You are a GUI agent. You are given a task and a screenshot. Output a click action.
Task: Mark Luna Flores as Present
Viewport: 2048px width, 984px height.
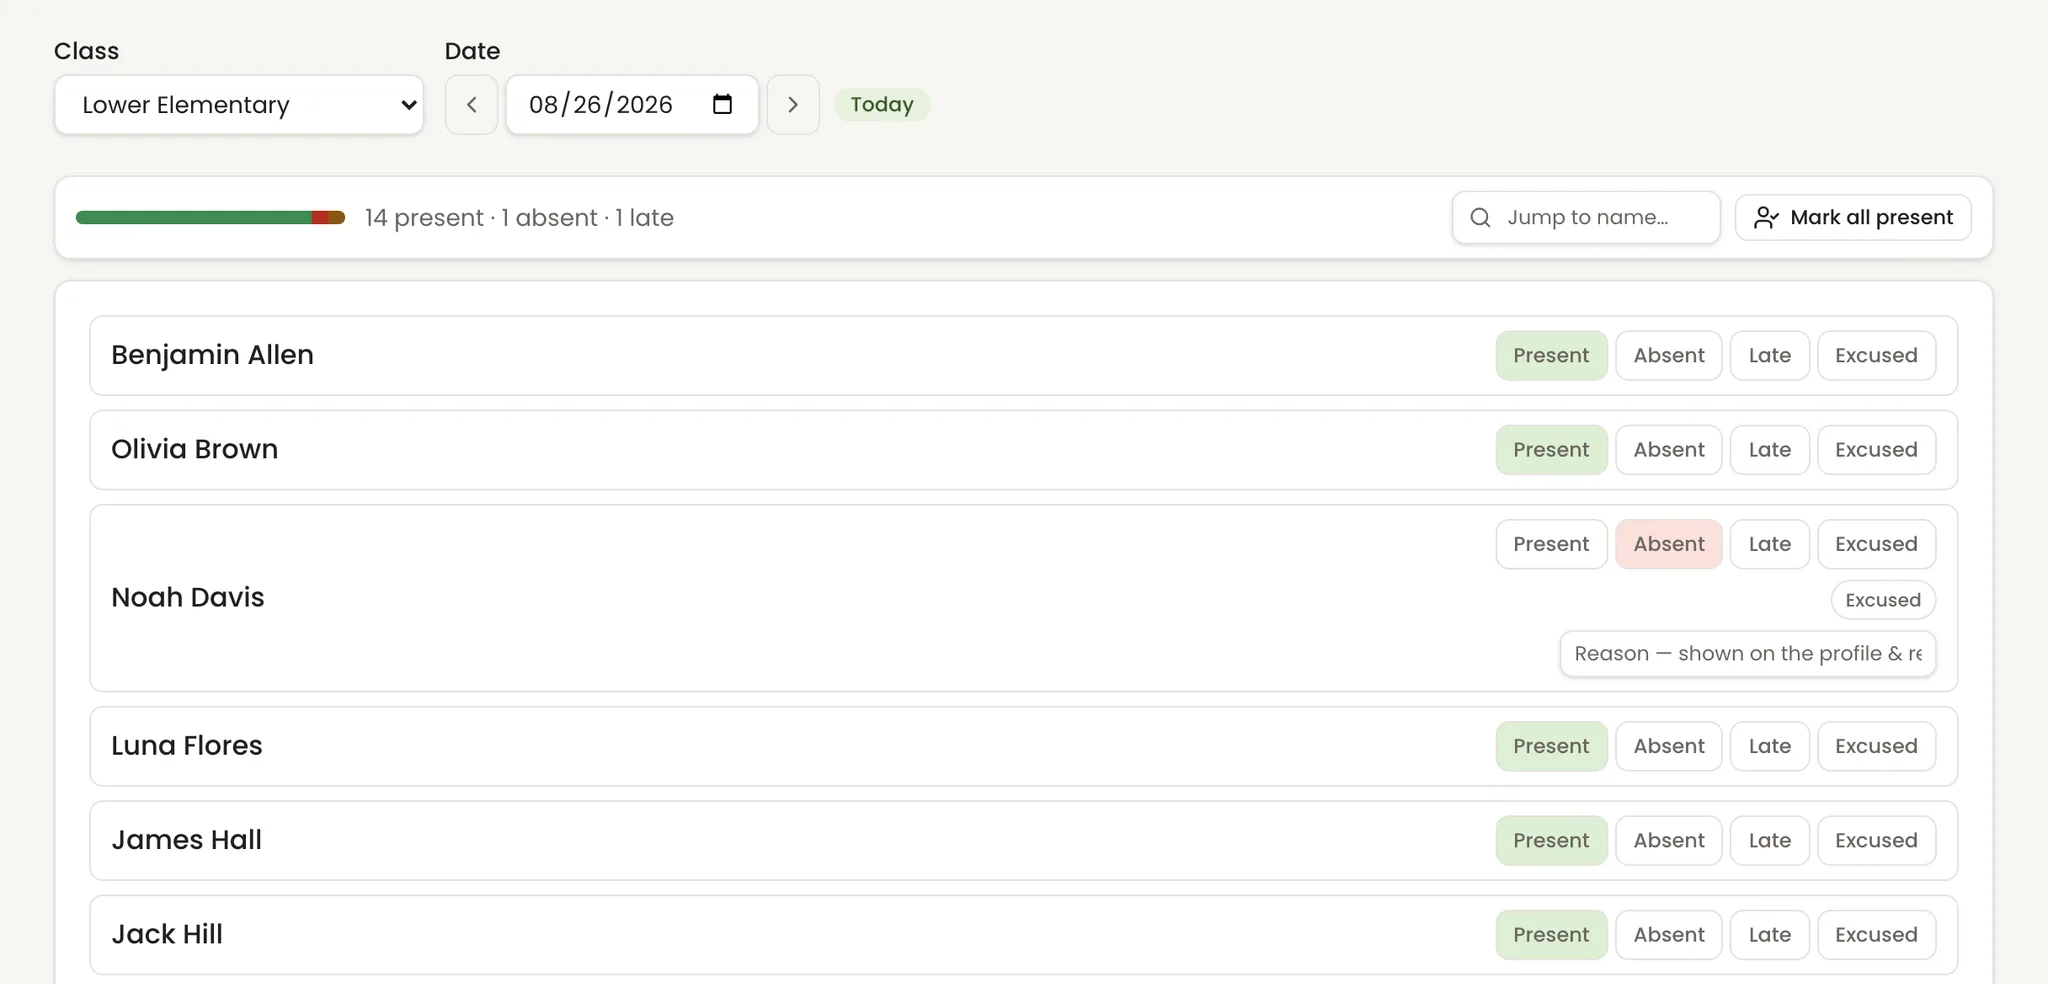point(1551,746)
